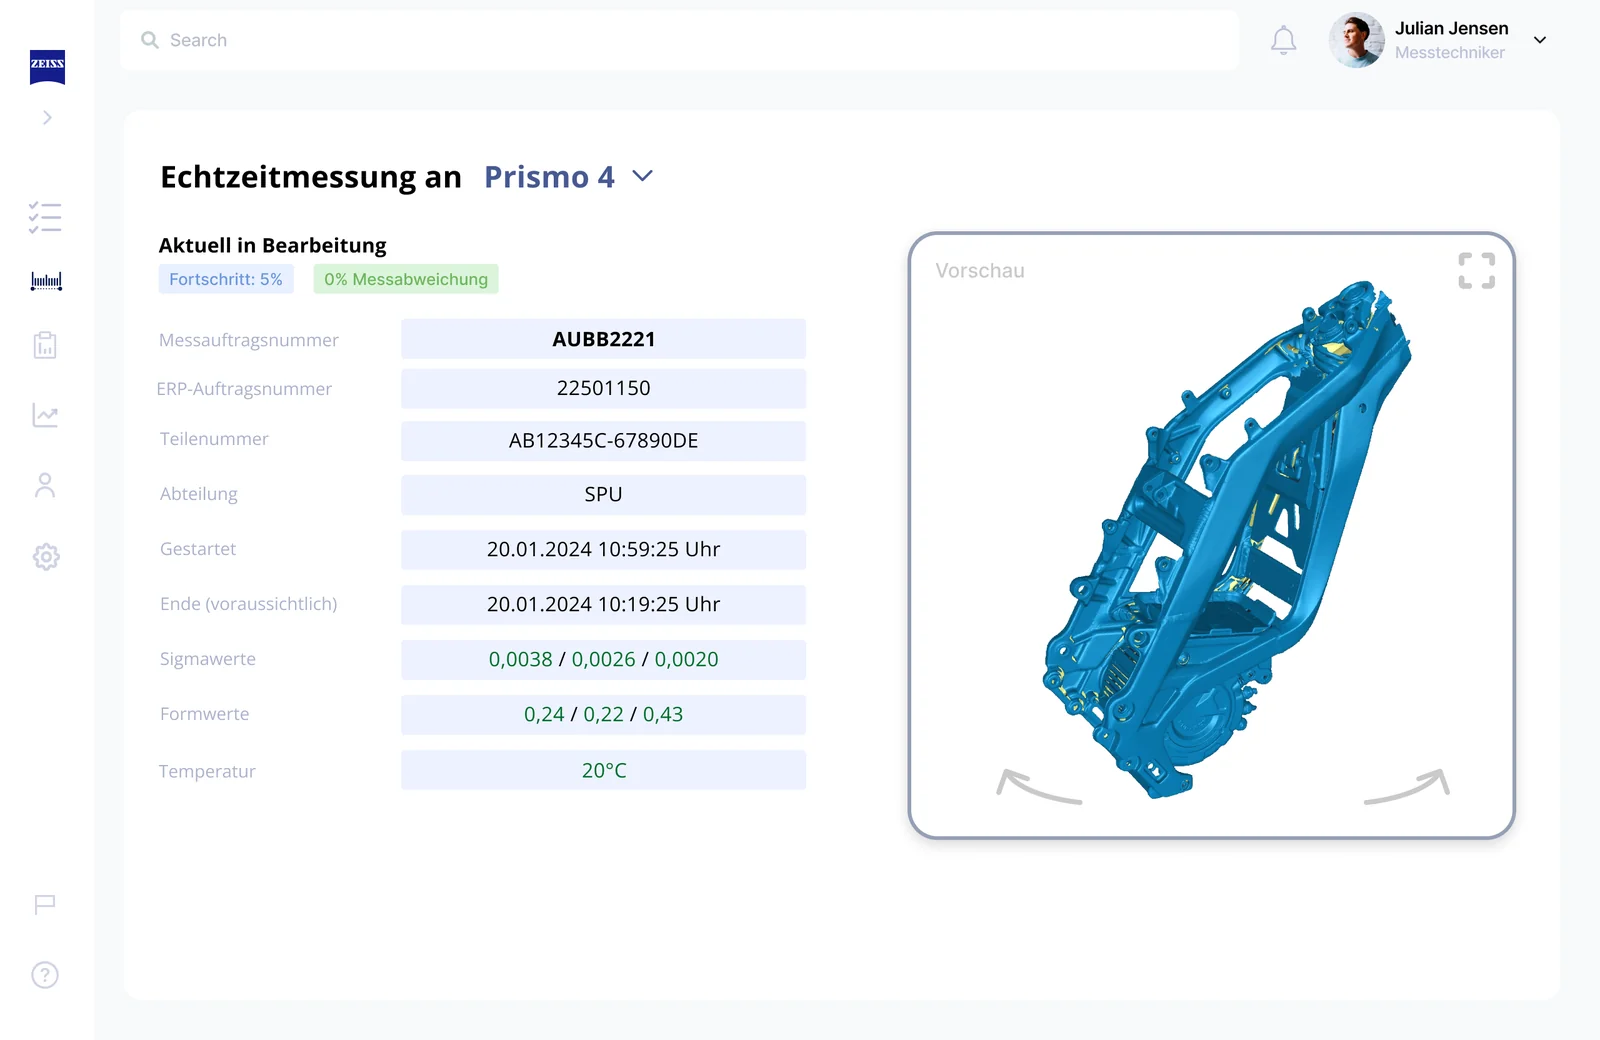The width and height of the screenshot is (1600, 1040).
Task: Open the checklist tasks icon in sidebar
Action: (x=45, y=217)
